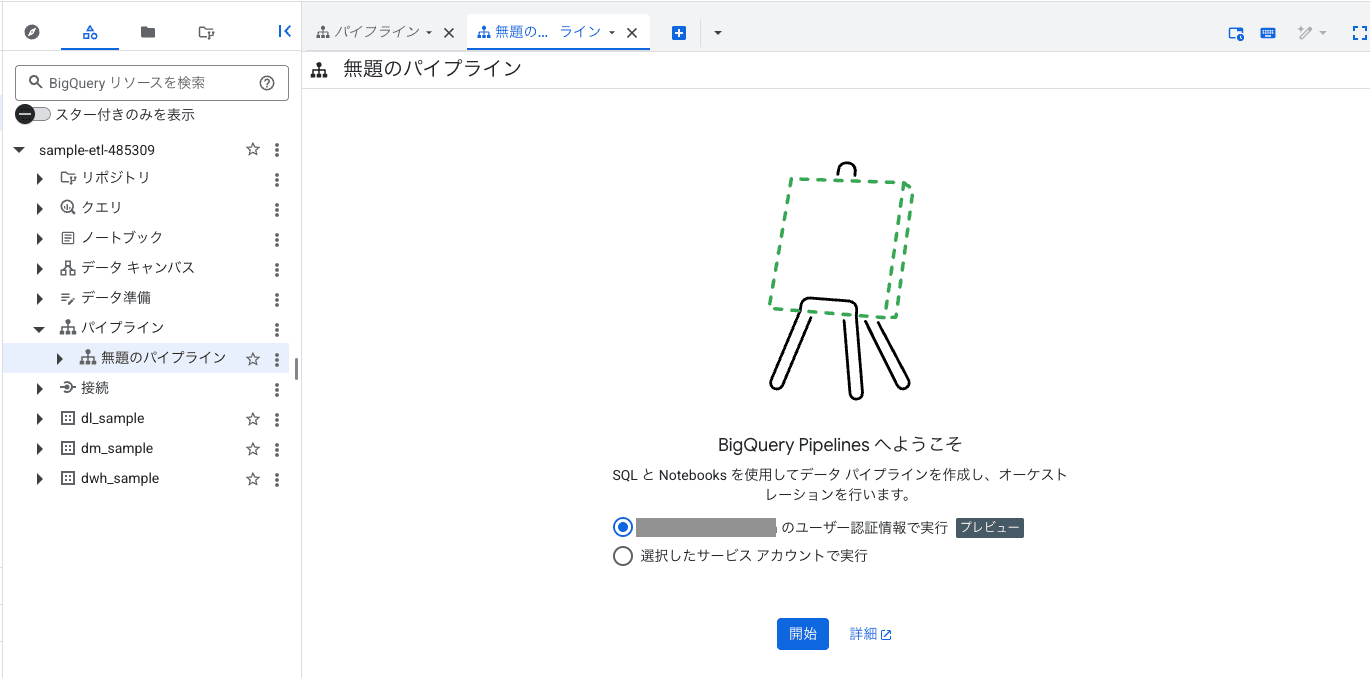1370x678 pixels.
Task: Collapse the sample-etl-485309 project tree
Action: pyautogui.click(x=20, y=149)
